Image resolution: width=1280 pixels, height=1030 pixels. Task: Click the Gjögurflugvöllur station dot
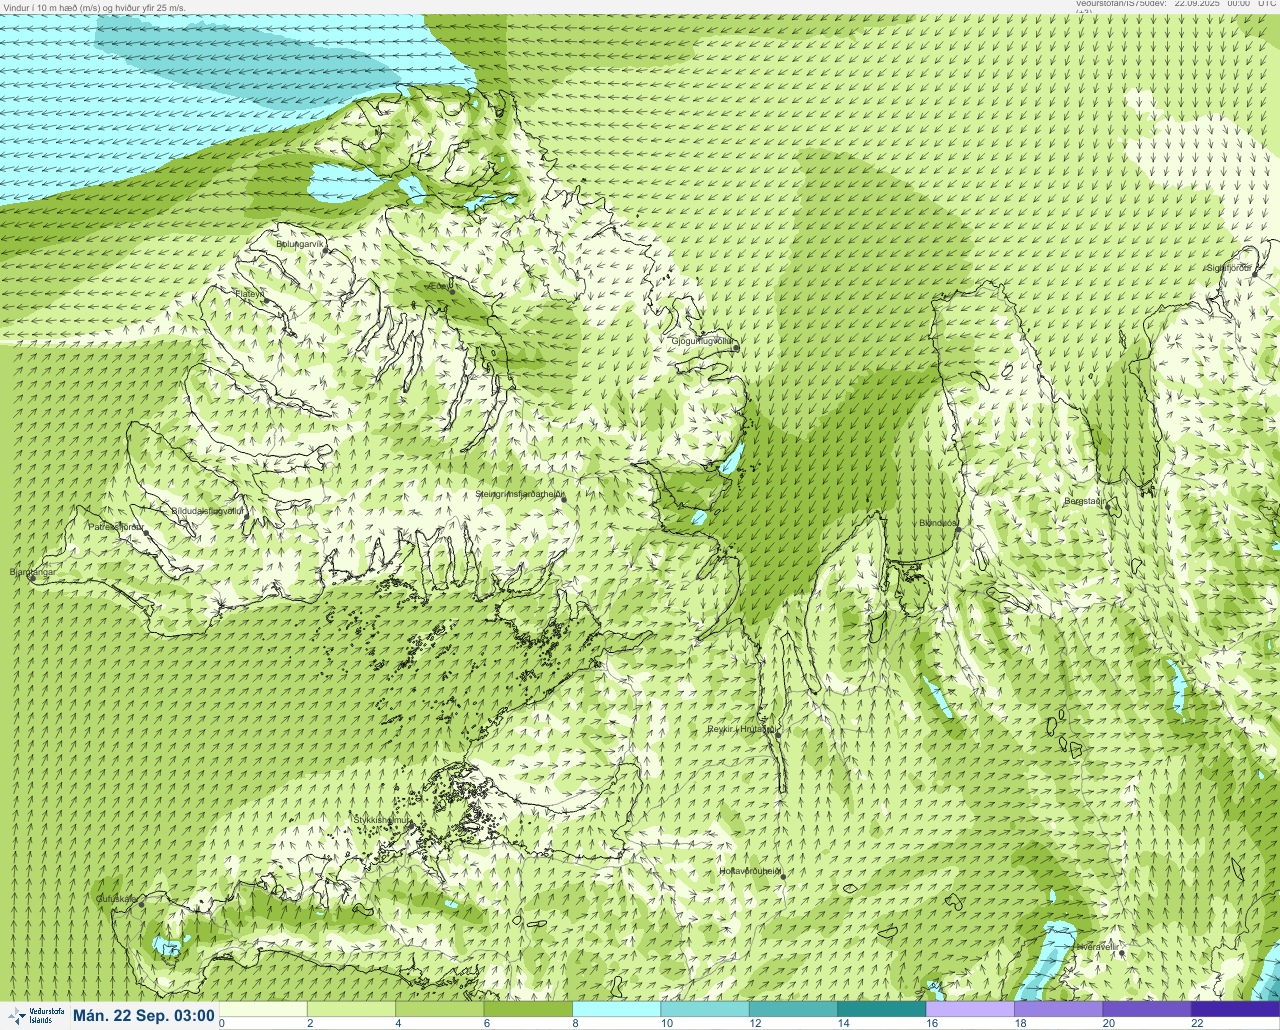tap(735, 348)
